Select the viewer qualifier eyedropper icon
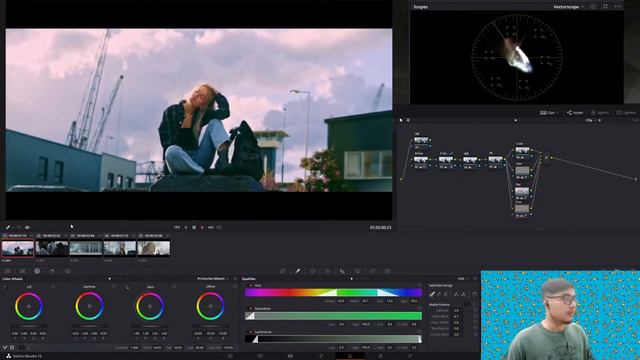 (8, 227)
